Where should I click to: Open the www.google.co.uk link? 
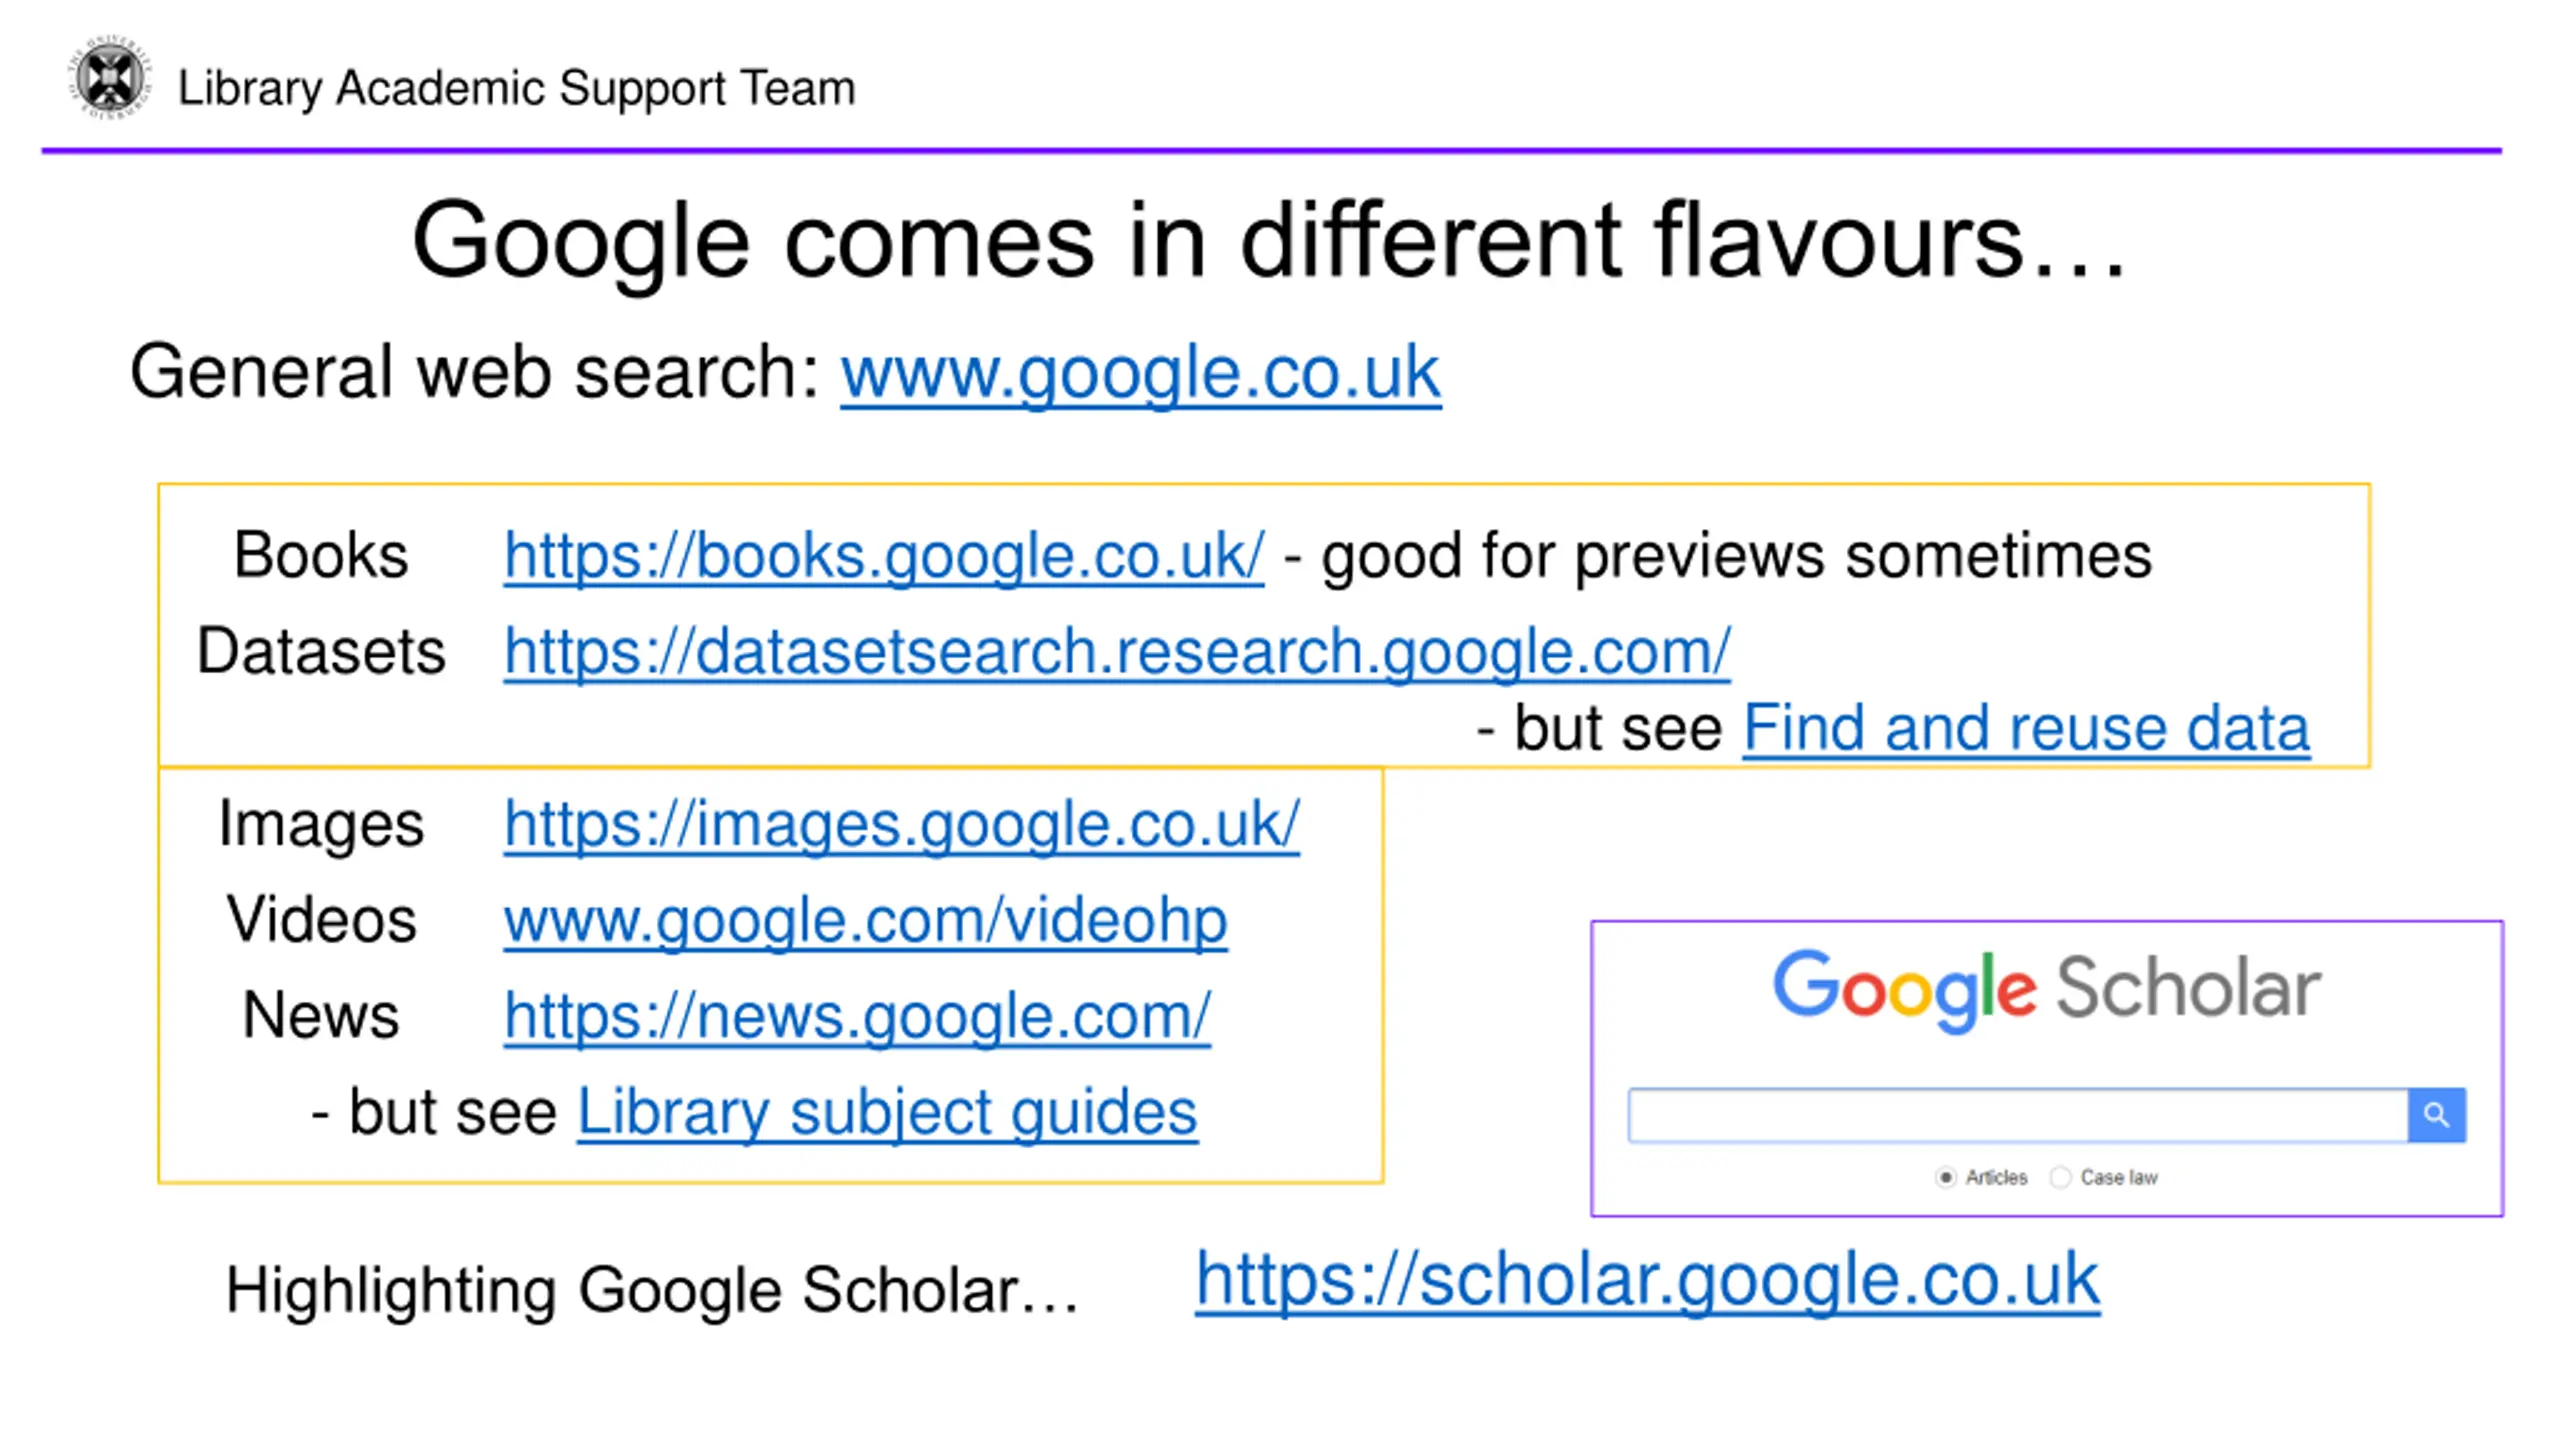[1140, 373]
